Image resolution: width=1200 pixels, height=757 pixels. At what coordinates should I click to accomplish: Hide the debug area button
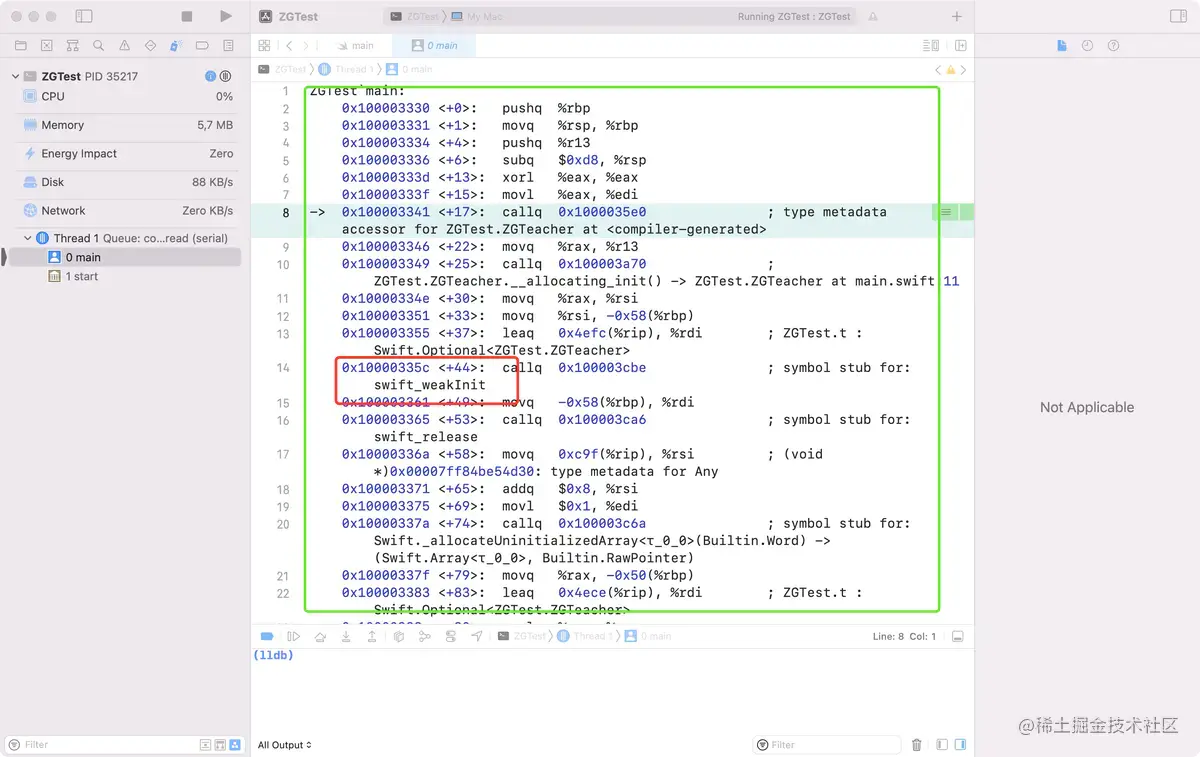point(957,636)
